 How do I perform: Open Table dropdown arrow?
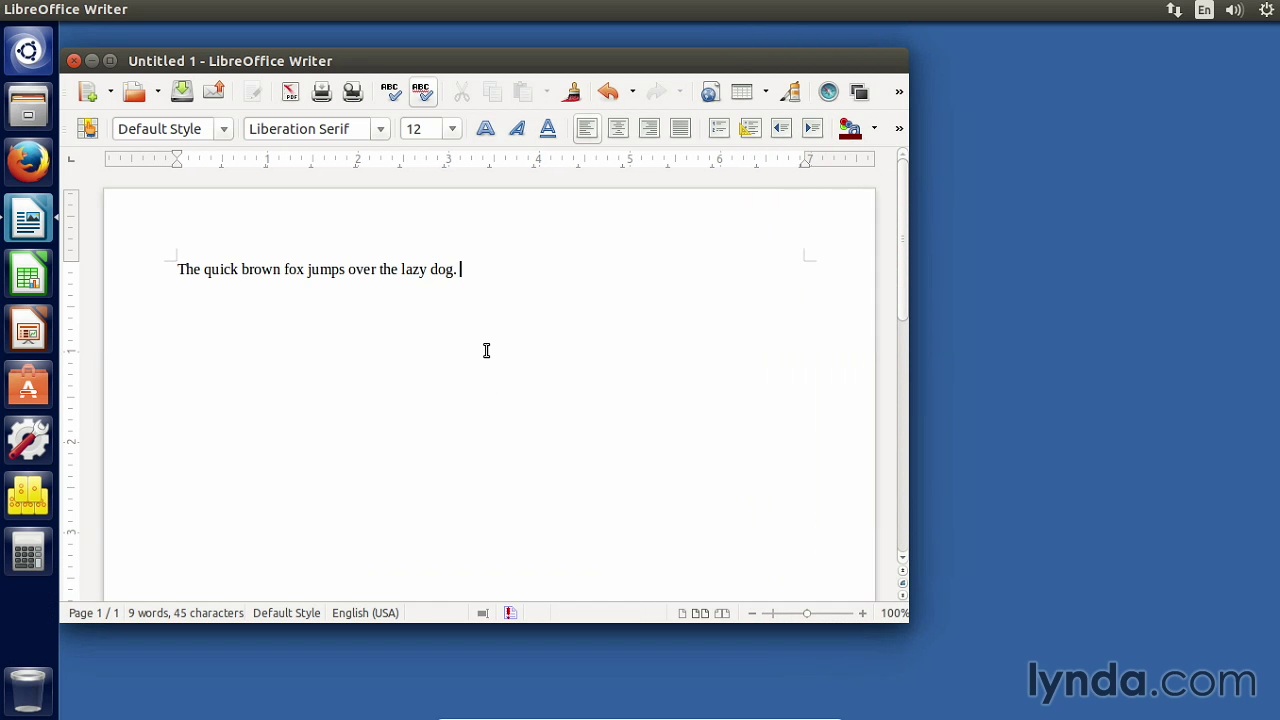point(765,92)
